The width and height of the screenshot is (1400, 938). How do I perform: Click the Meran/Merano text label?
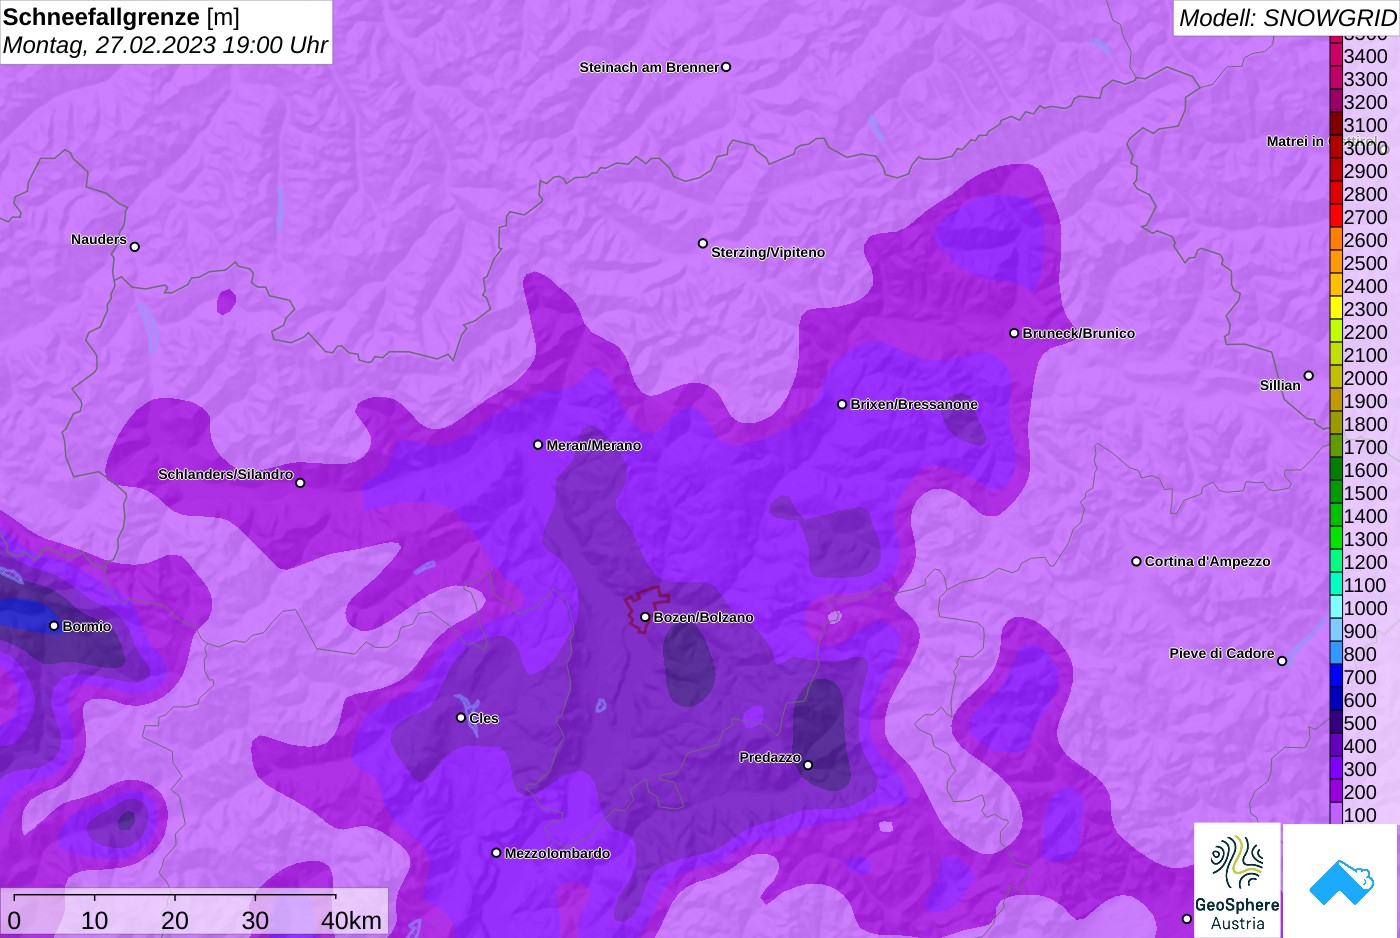point(593,445)
